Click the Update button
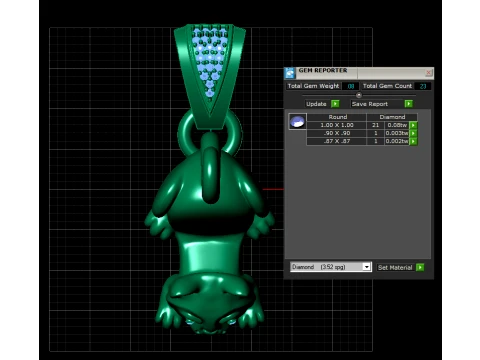 coord(316,104)
